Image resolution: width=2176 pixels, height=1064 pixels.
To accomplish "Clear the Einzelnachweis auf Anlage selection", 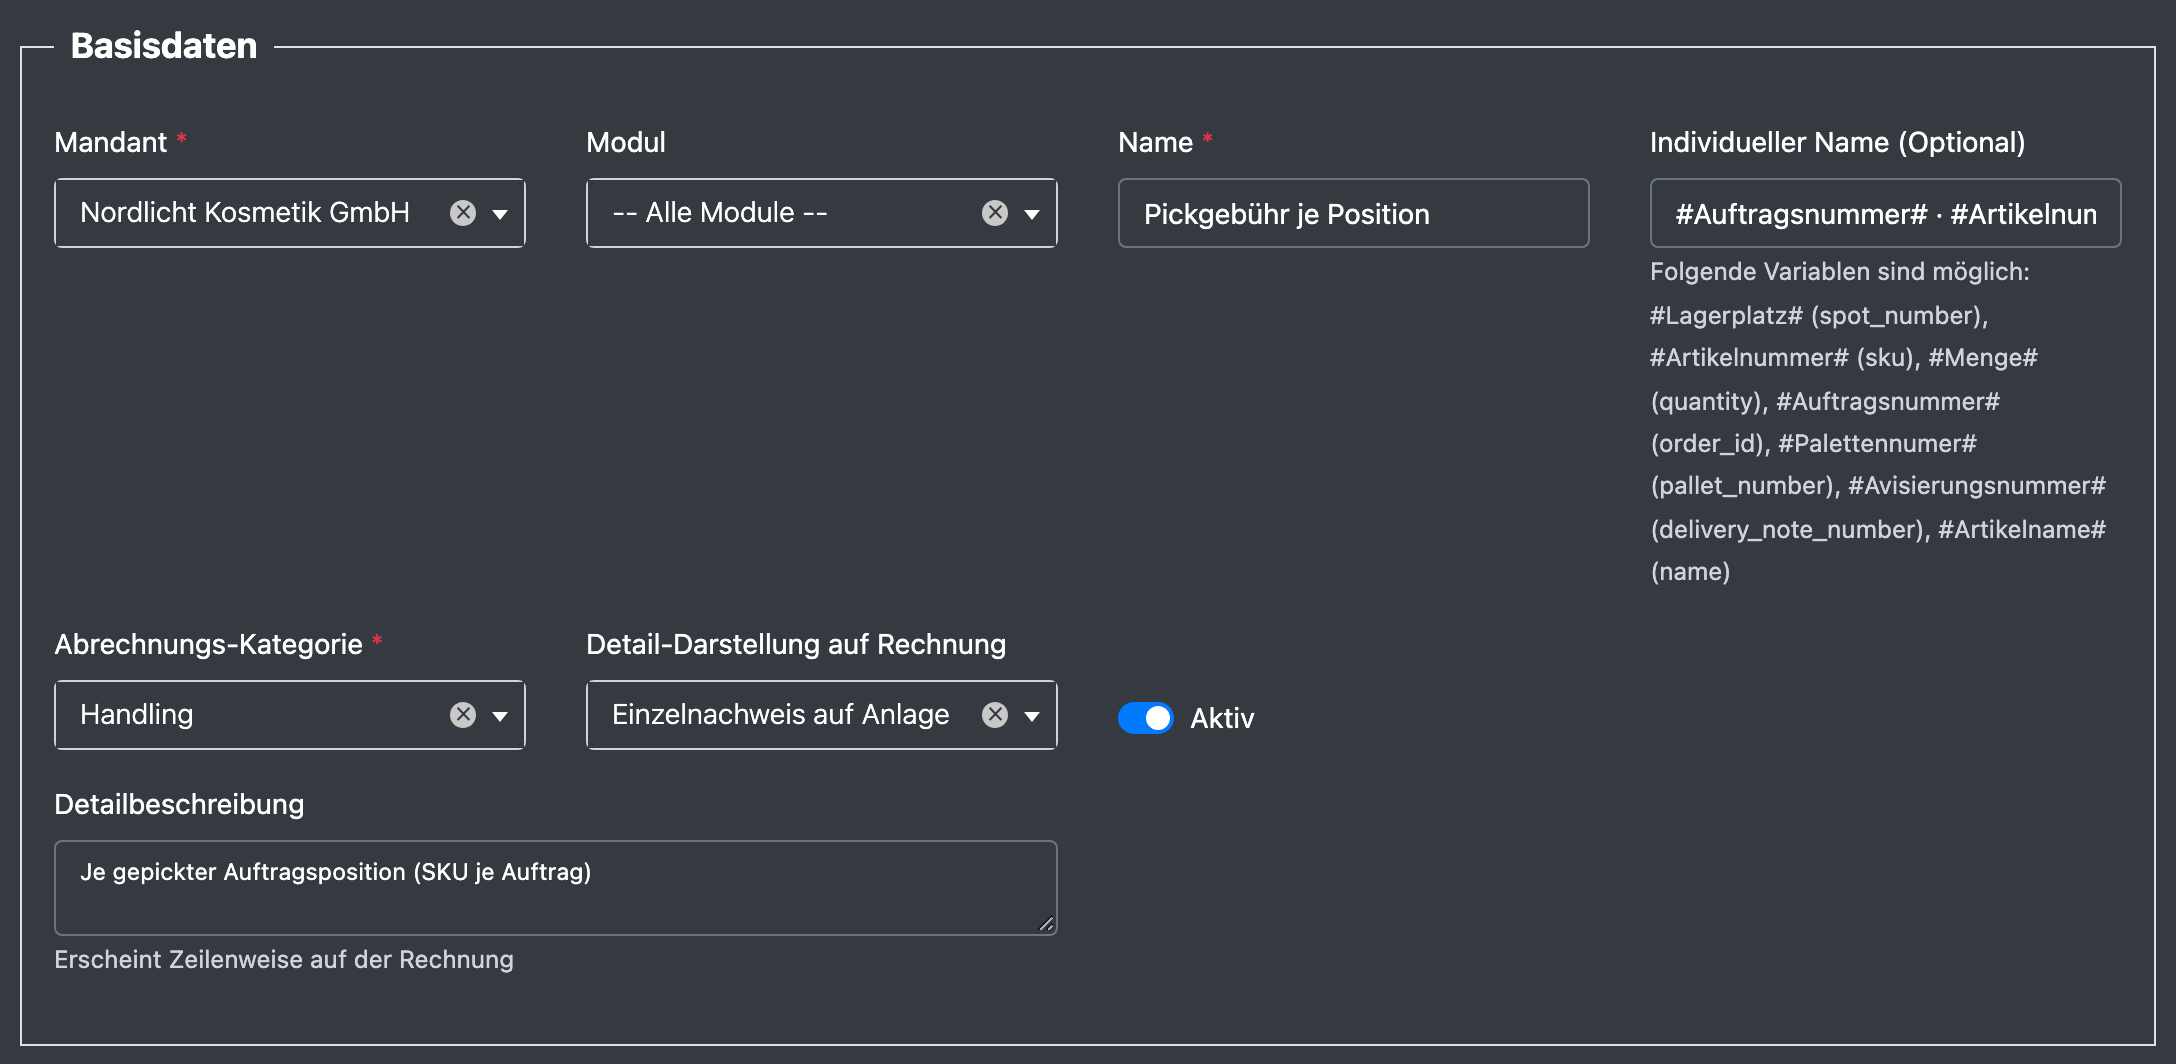I will pos(995,715).
